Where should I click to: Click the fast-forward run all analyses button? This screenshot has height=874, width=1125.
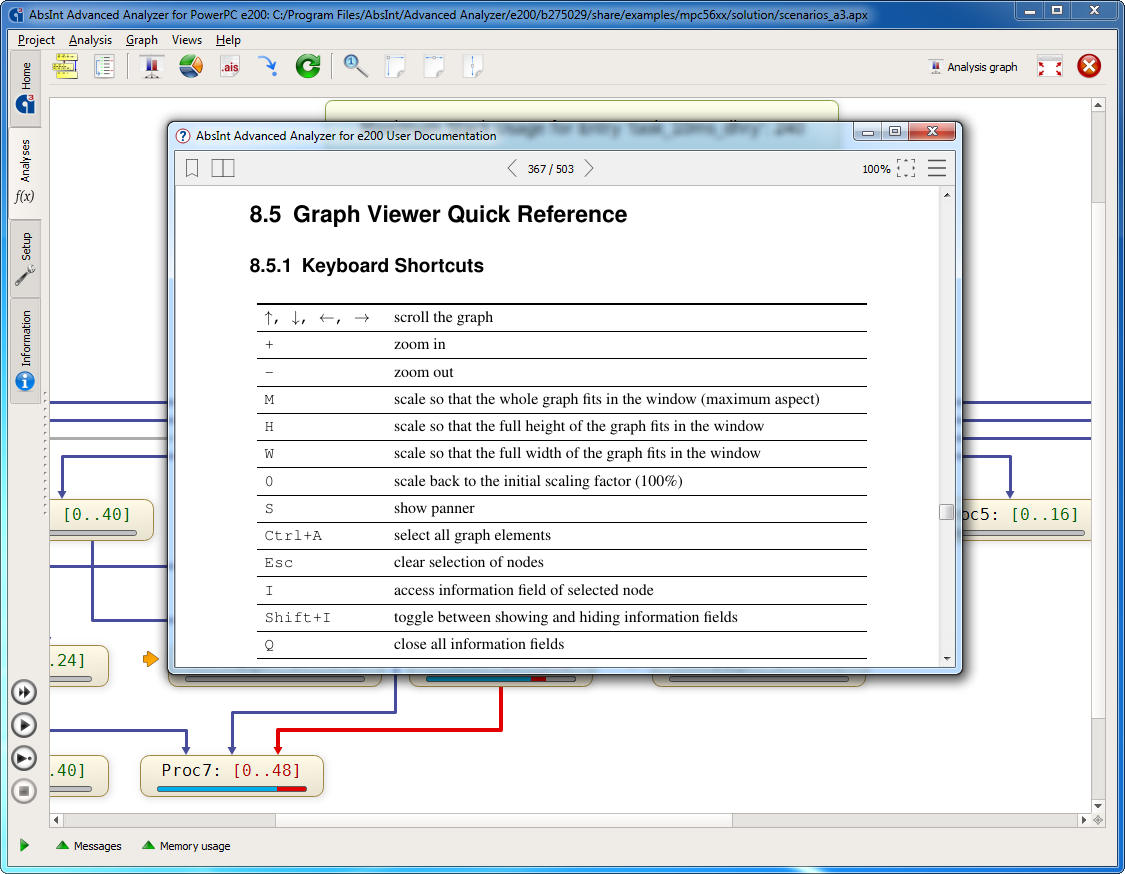pos(24,692)
